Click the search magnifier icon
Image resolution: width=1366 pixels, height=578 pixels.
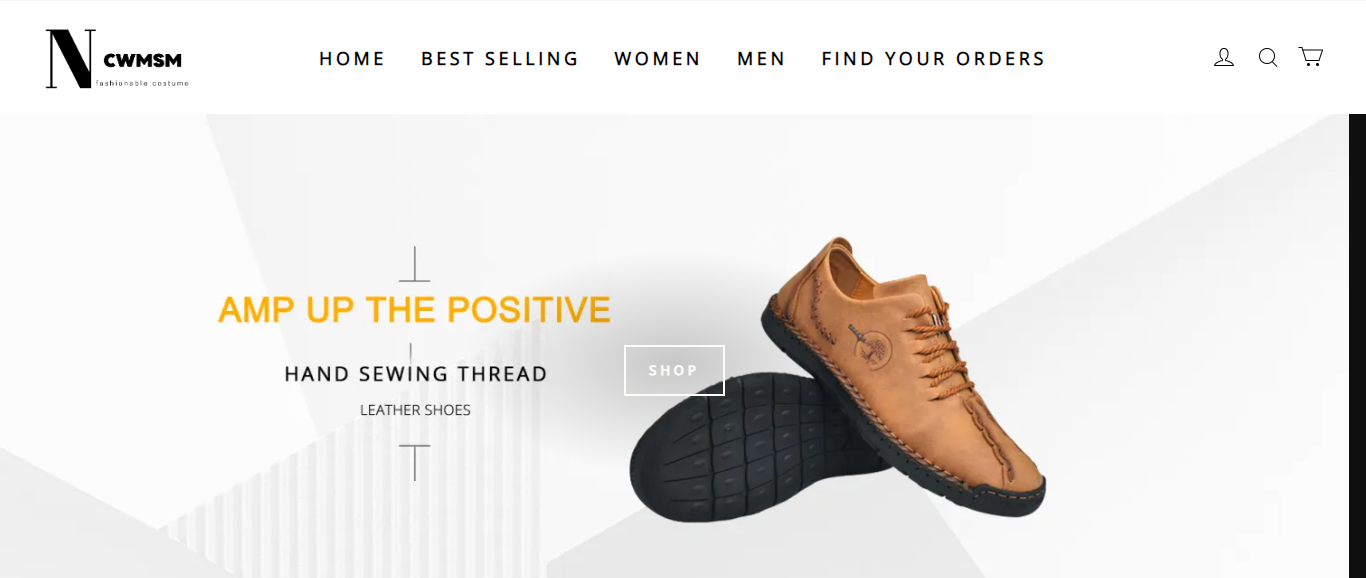[1268, 58]
